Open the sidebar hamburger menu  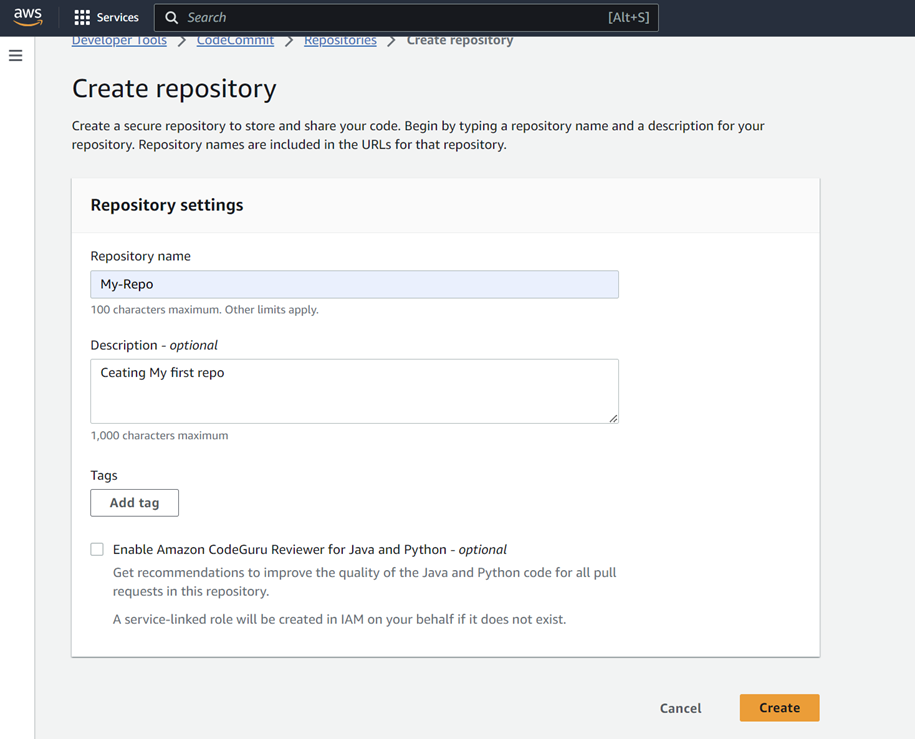pyautogui.click(x=15, y=55)
